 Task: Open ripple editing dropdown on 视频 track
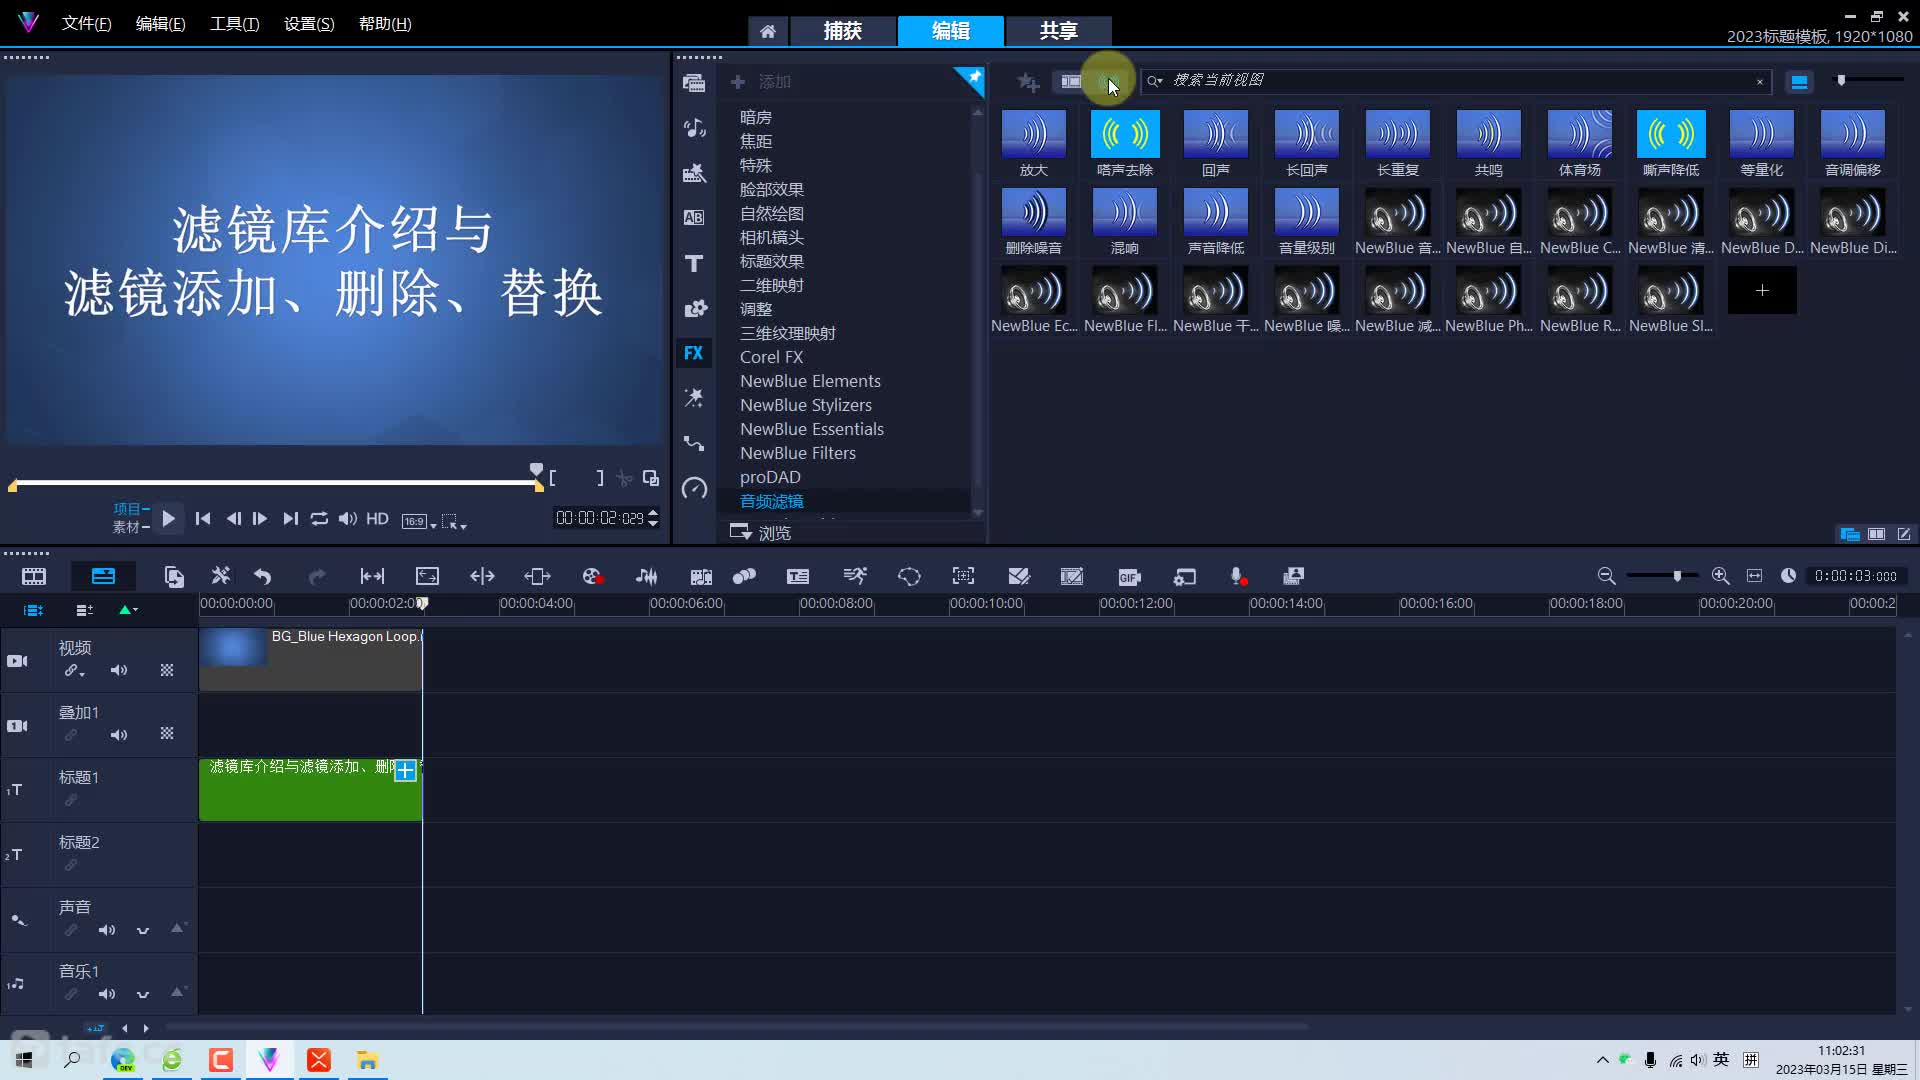click(x=75, y=671)
